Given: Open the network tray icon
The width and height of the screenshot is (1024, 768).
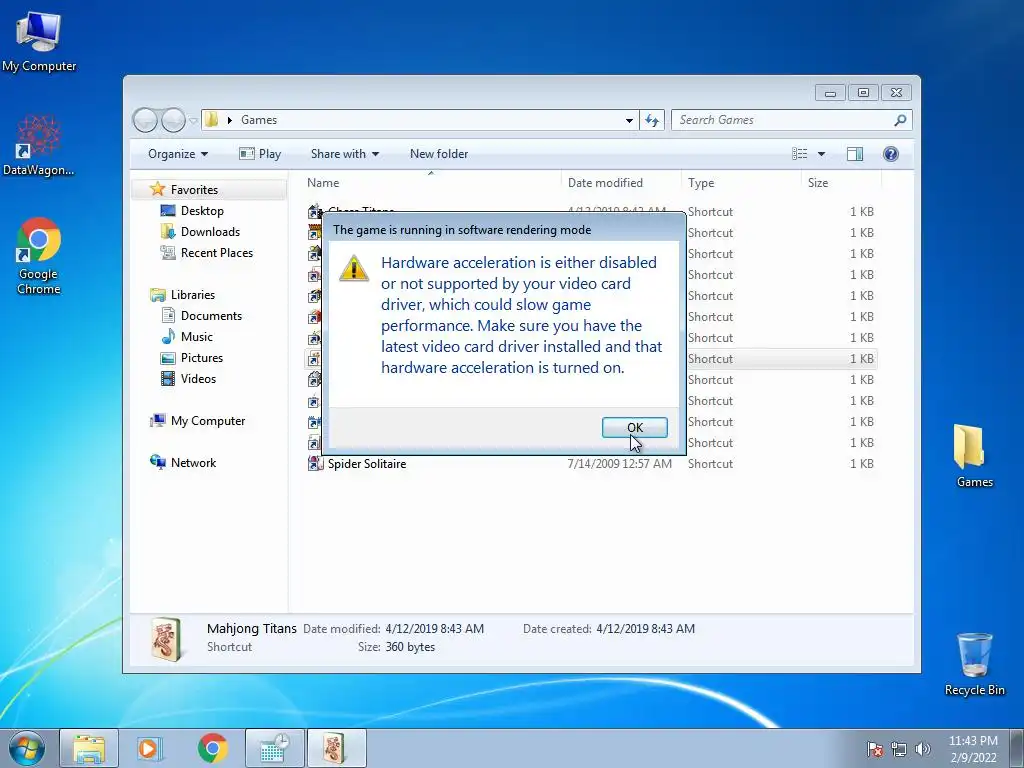Looking at the screenshot, I should pyautogui.click(x=899, y=749).
